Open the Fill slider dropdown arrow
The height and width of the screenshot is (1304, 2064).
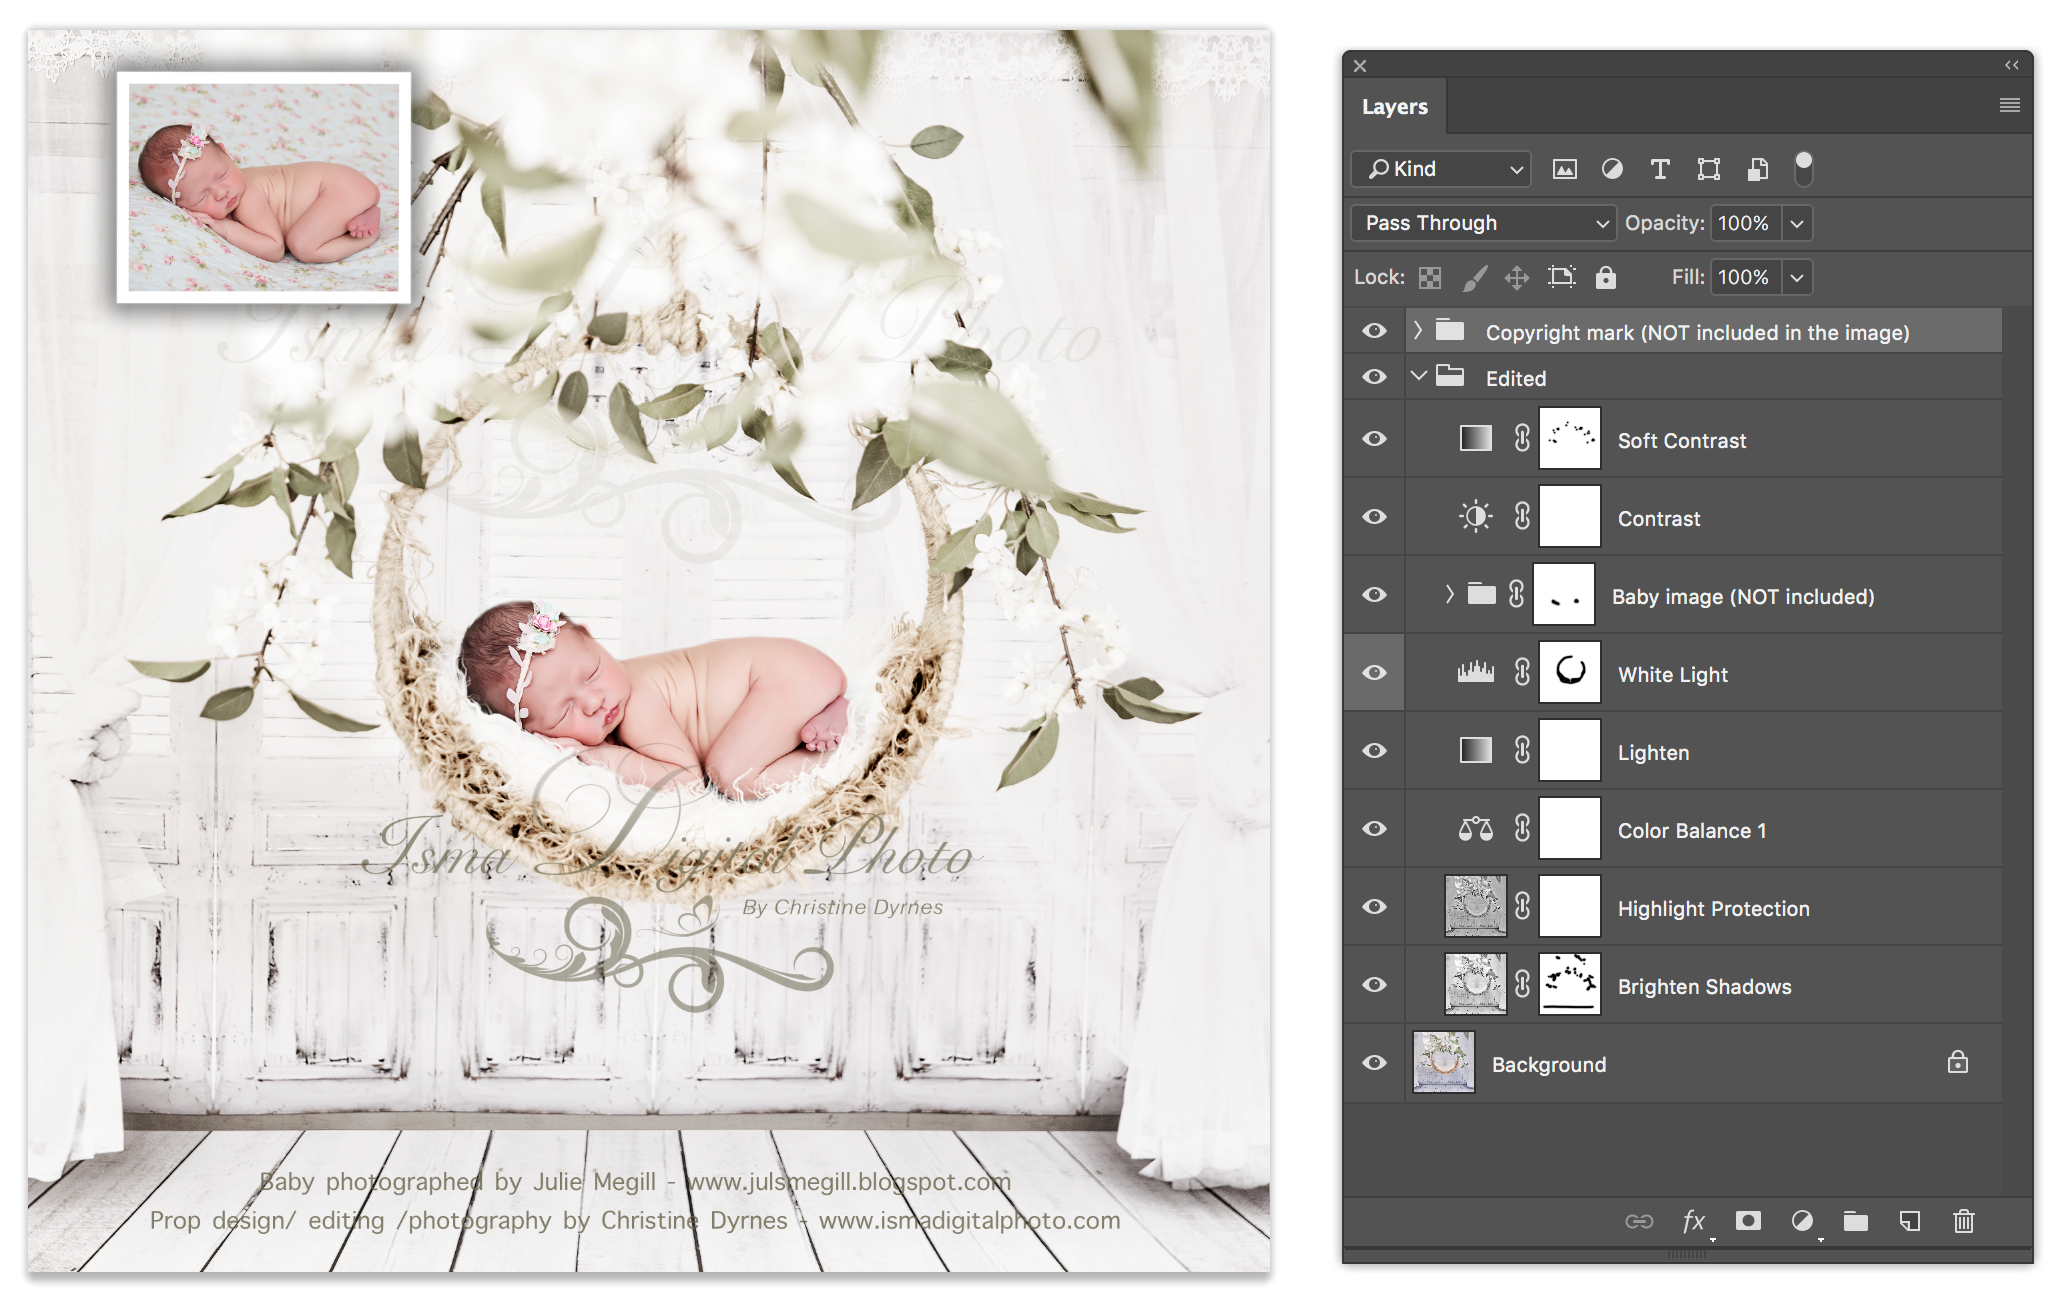click(x=1797, y=277)
